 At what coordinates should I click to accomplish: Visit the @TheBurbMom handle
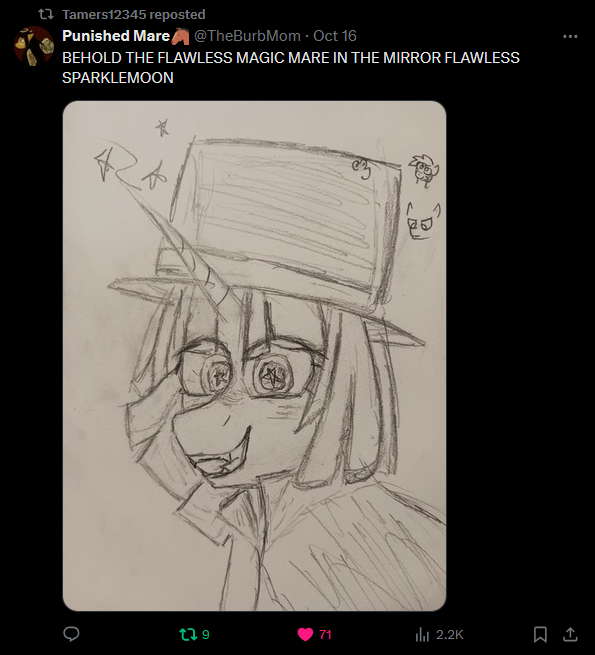click(x=247, y=36)
